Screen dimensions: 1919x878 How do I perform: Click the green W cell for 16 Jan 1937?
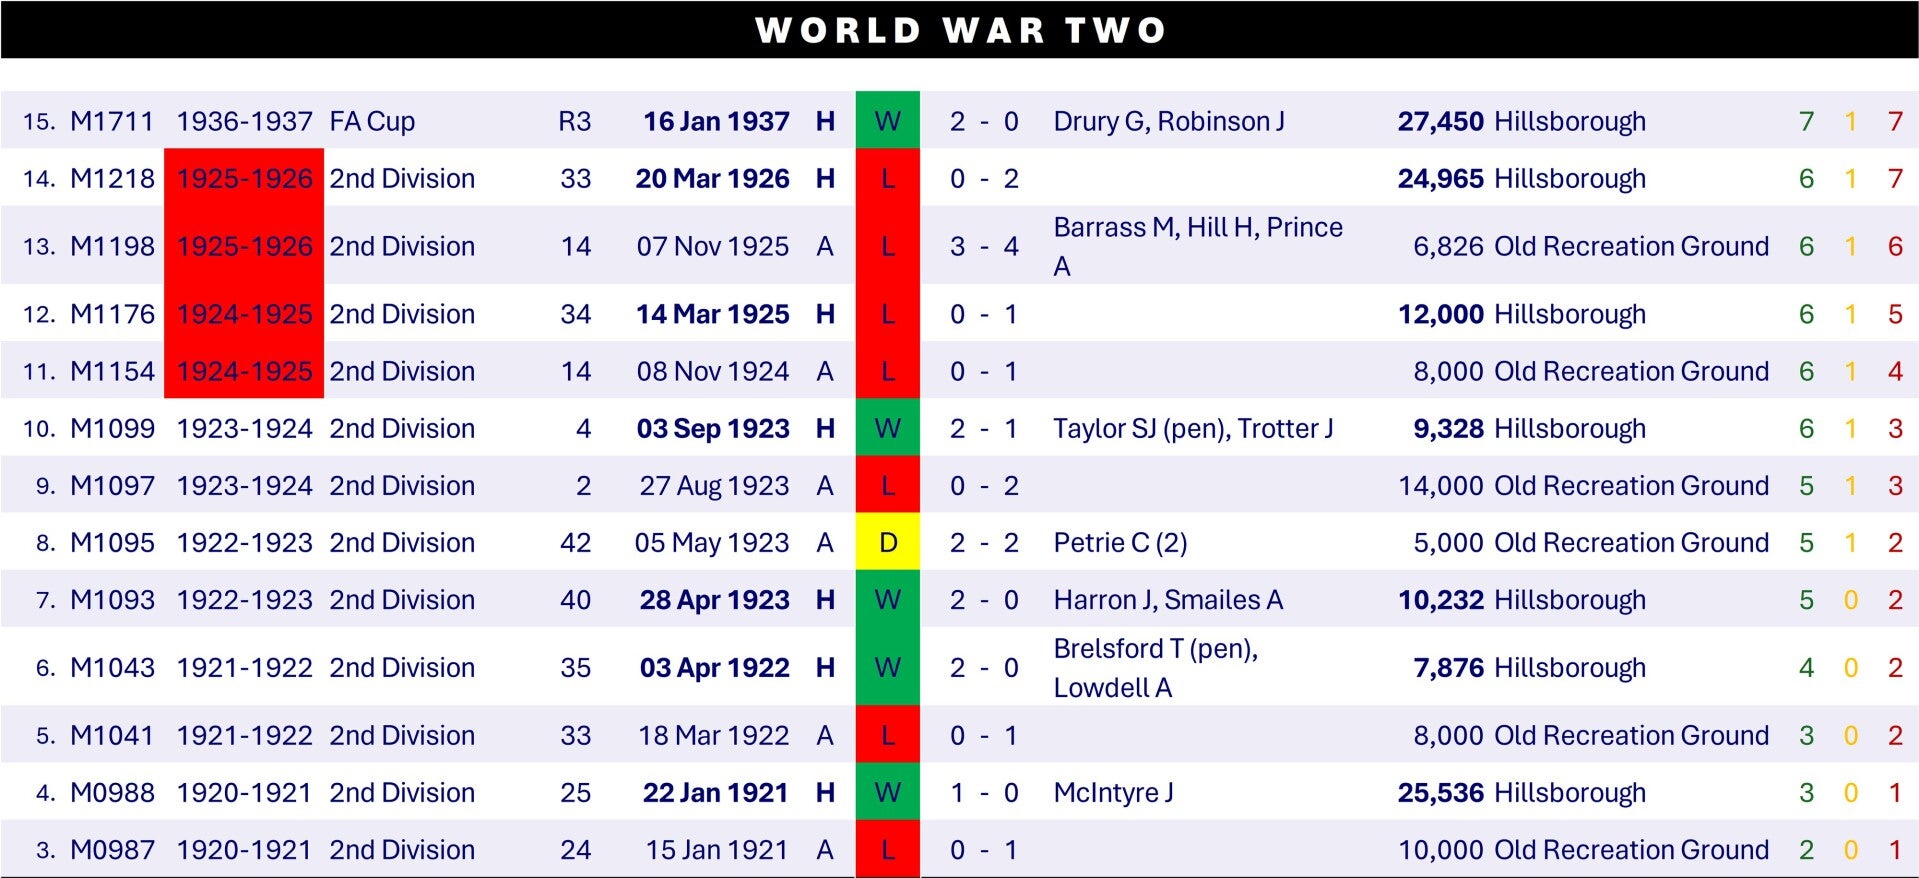pyautogui.click(x=887, y=122)
